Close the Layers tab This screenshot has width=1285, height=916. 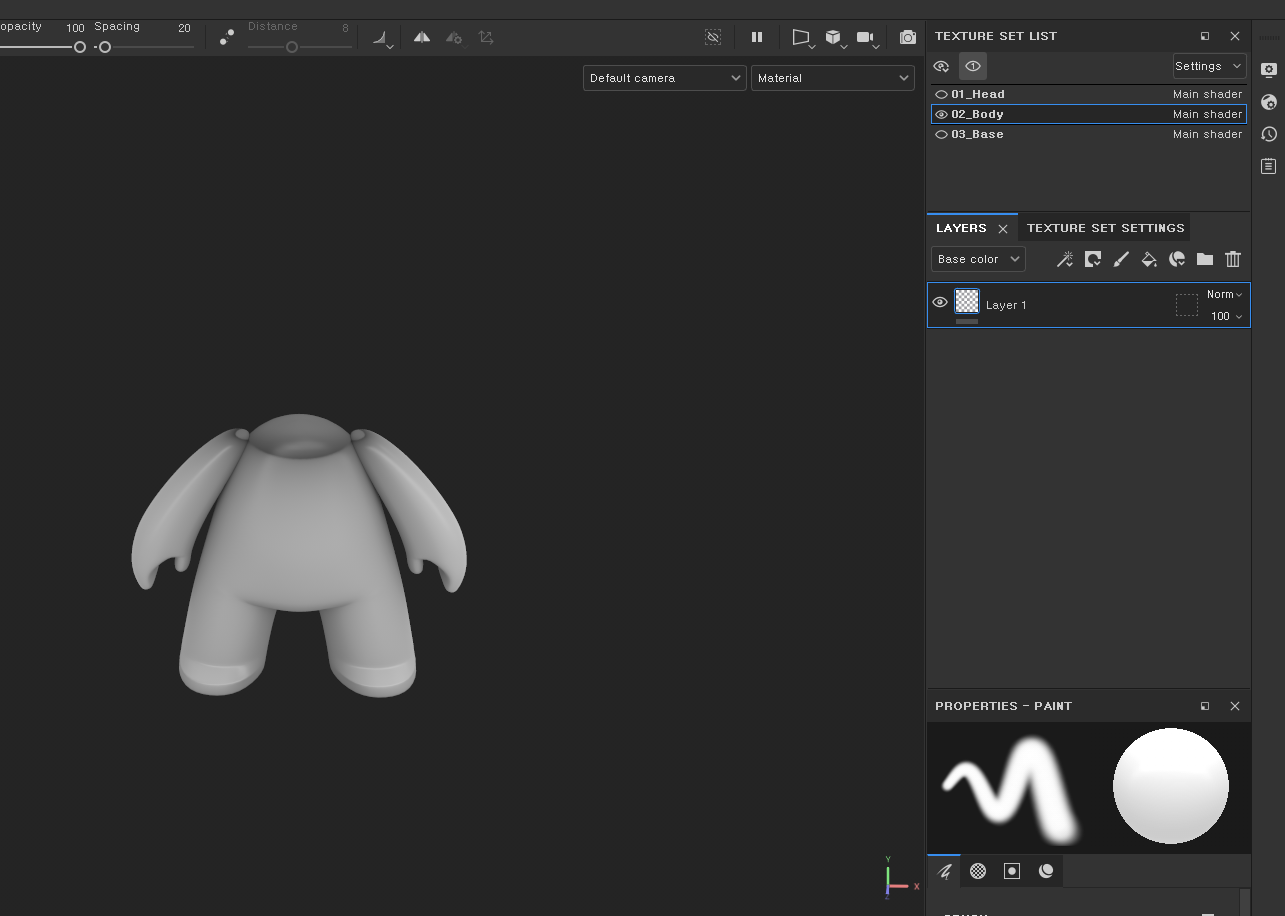coord(1003,229)
